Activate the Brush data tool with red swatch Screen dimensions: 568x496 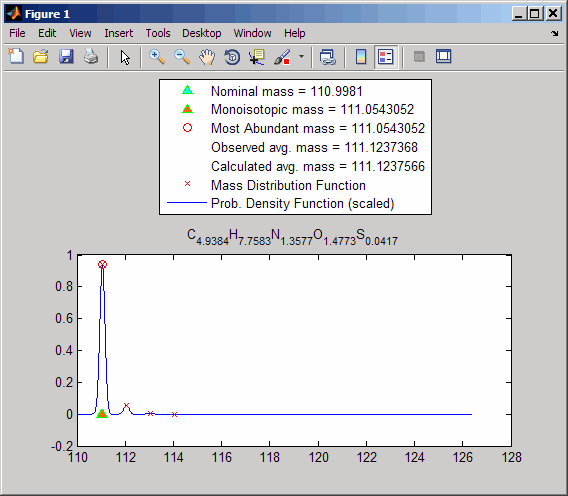click(282, 57)
